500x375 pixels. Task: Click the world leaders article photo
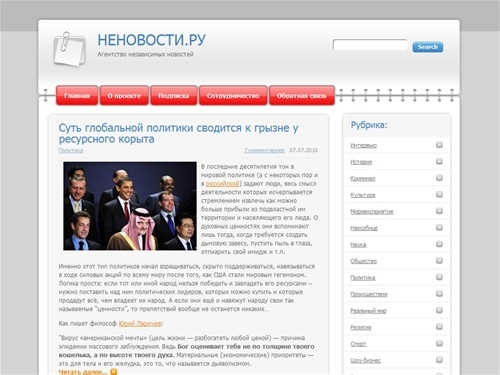(130, 206)
